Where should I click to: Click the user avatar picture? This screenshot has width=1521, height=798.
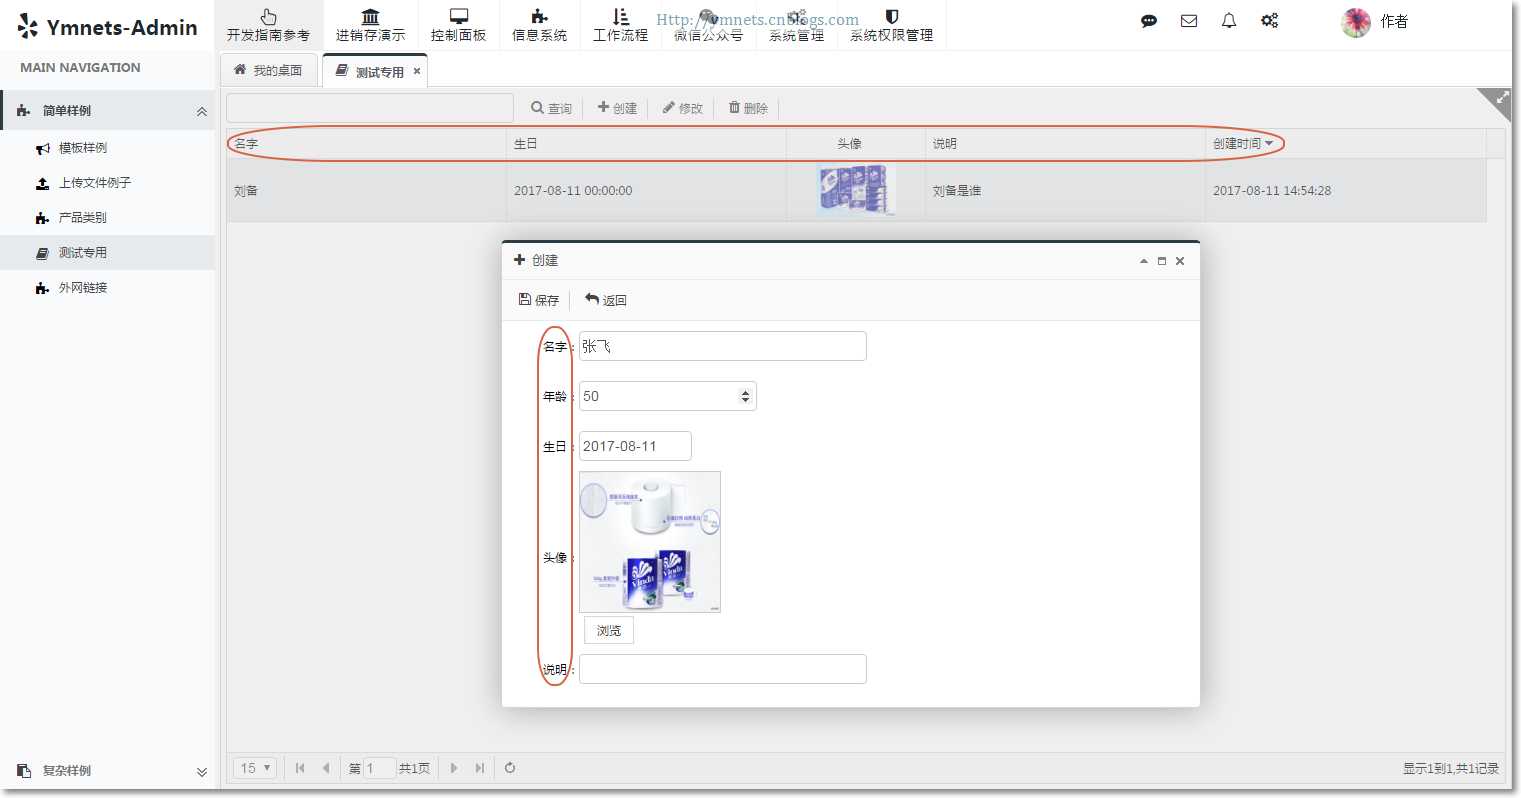click(x=1356, y=22)
